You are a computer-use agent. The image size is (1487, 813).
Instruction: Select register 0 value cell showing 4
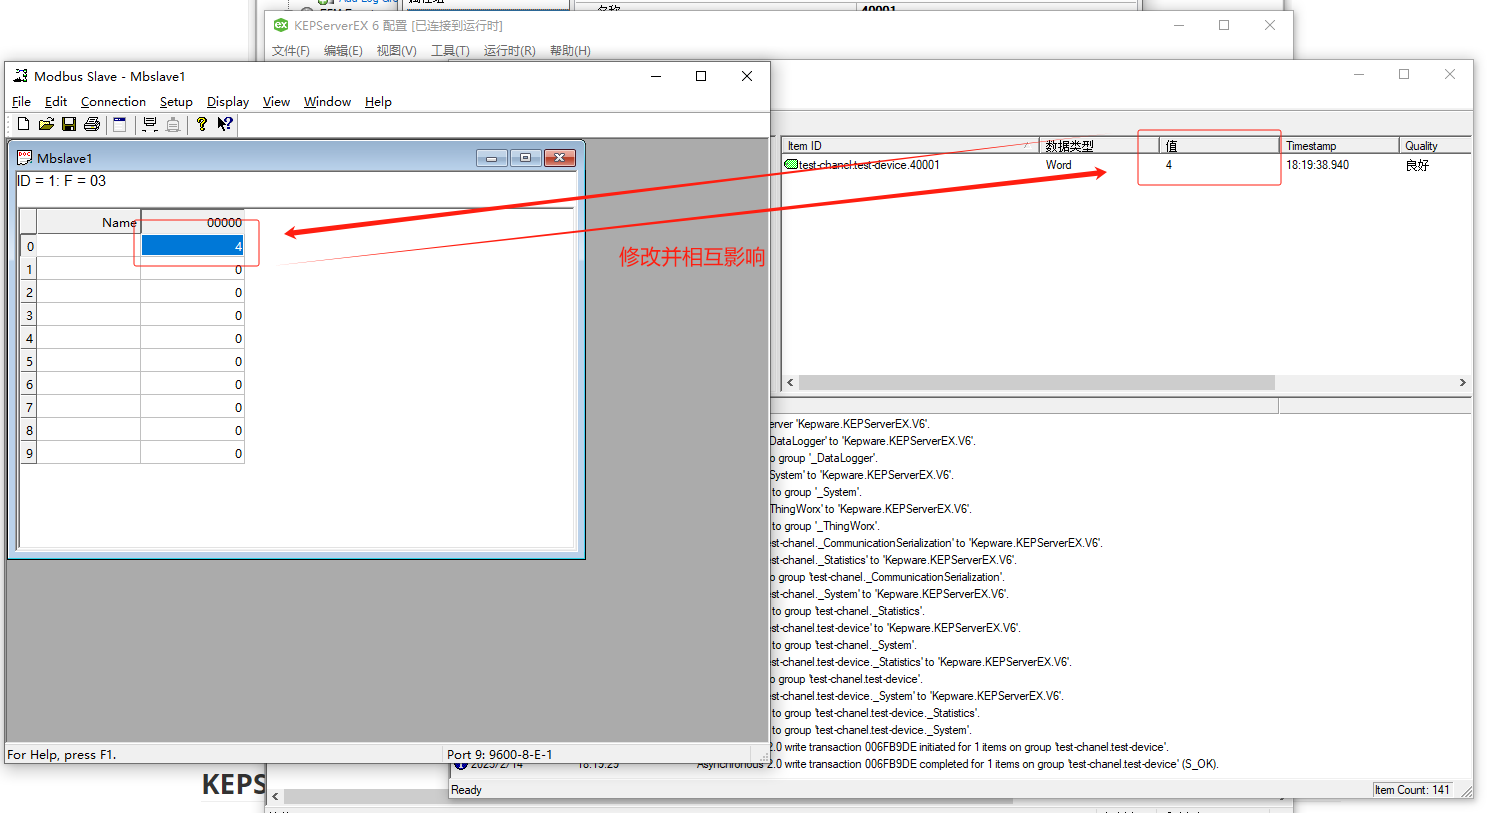coord(192,246)
